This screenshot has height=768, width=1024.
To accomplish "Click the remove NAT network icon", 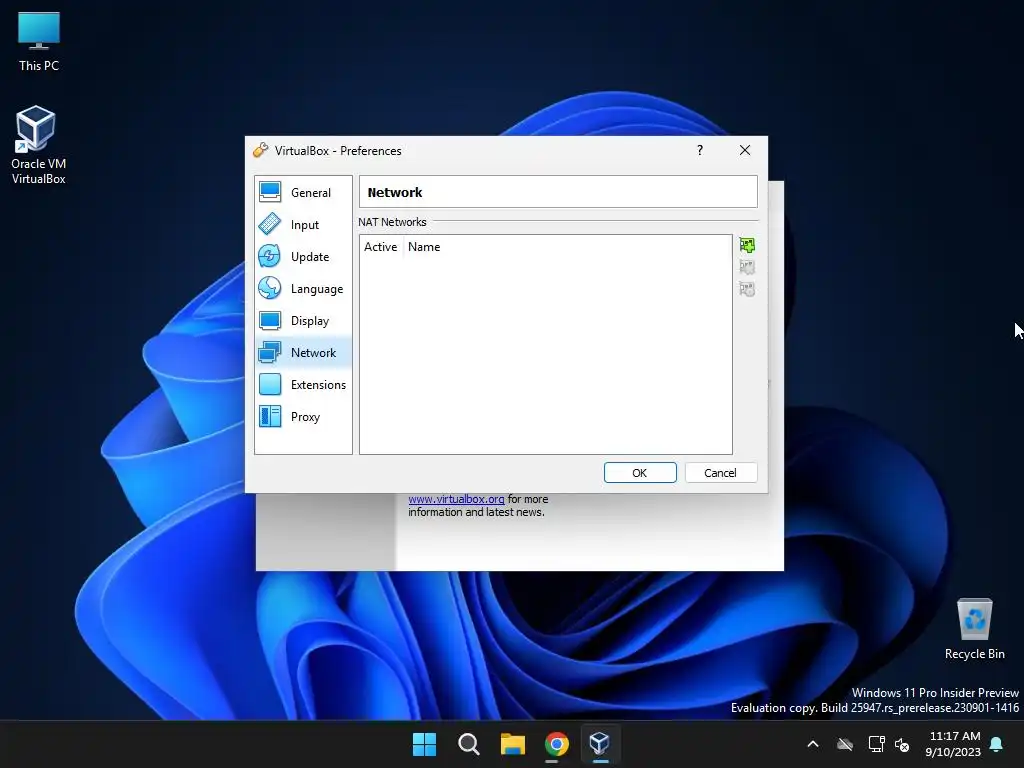I will 747,267.
